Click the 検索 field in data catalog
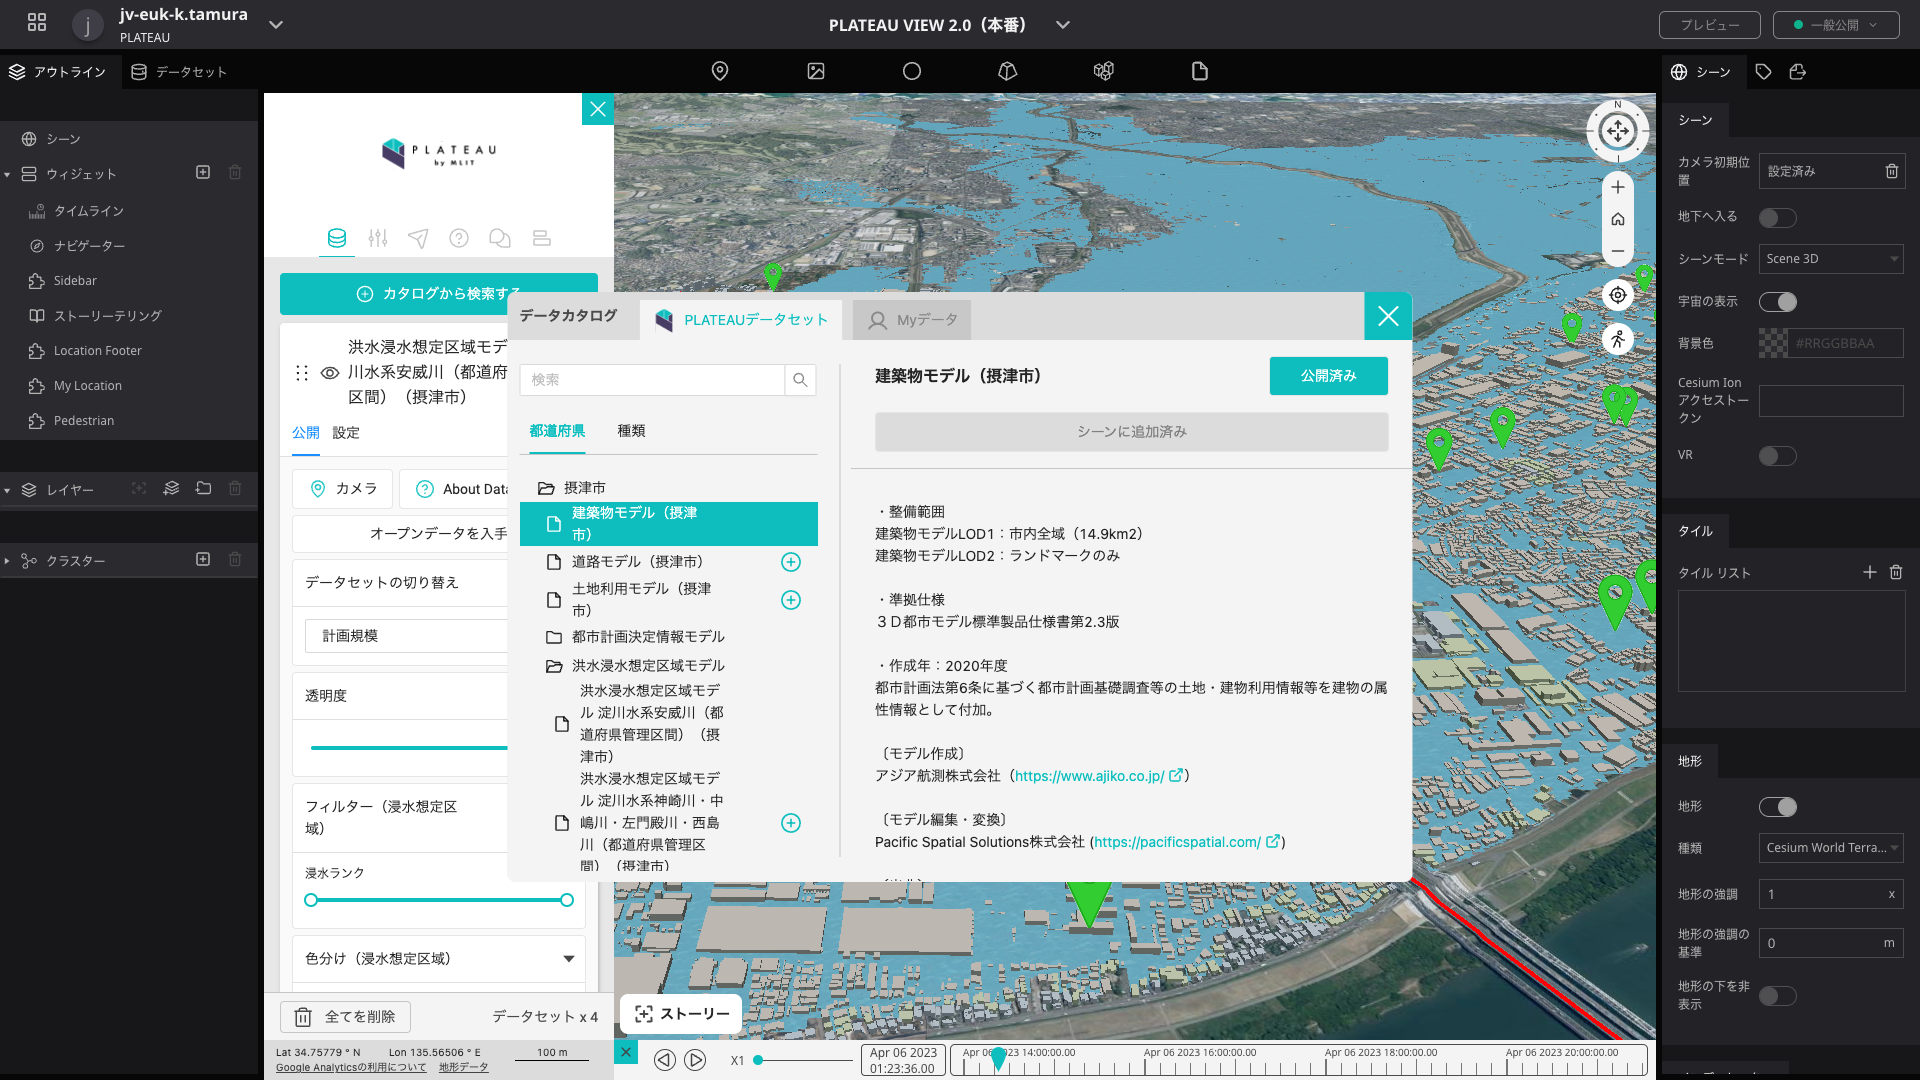Image resolution: width=1920 pixels, height=1080 pixels. point(652,380)
